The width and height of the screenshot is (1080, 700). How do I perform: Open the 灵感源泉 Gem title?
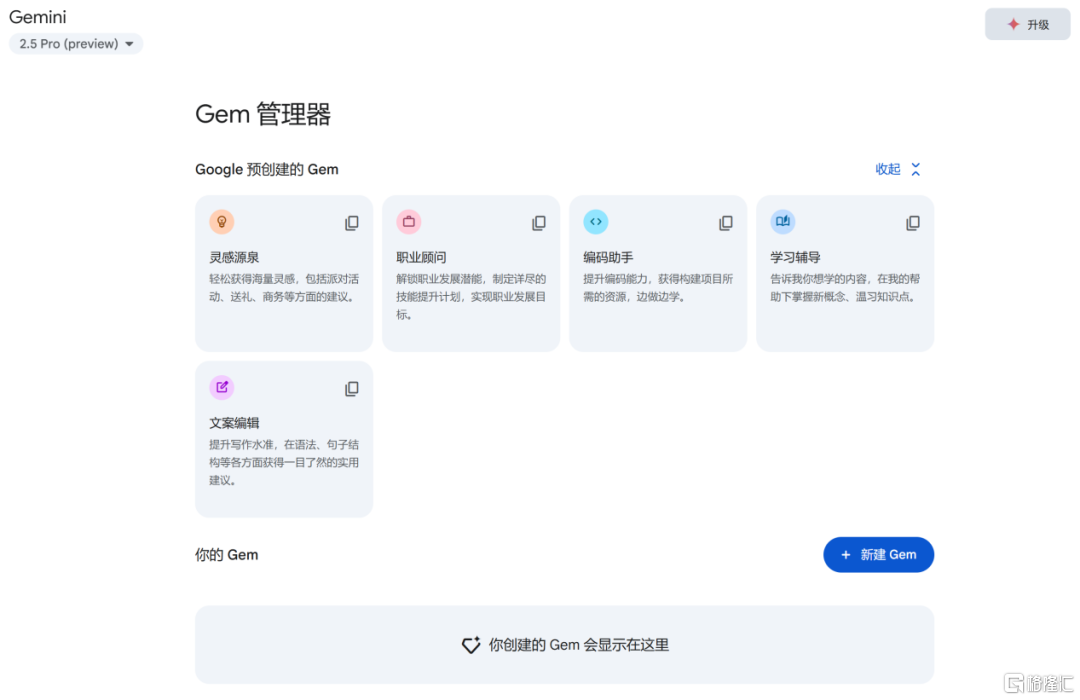pos(234,257)
